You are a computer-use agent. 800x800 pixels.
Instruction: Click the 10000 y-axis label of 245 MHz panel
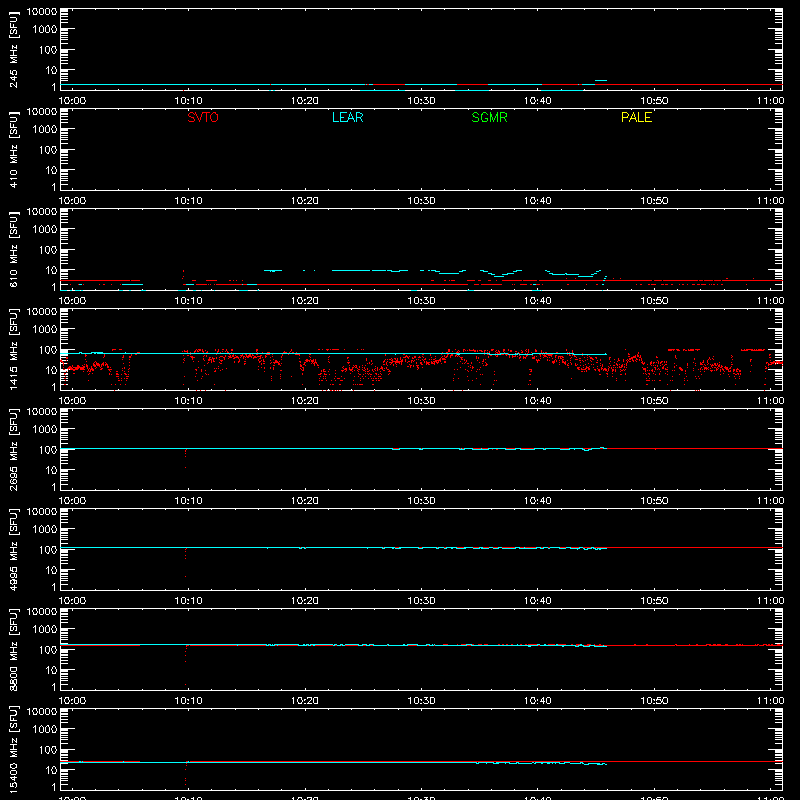(x=42, y=12)
